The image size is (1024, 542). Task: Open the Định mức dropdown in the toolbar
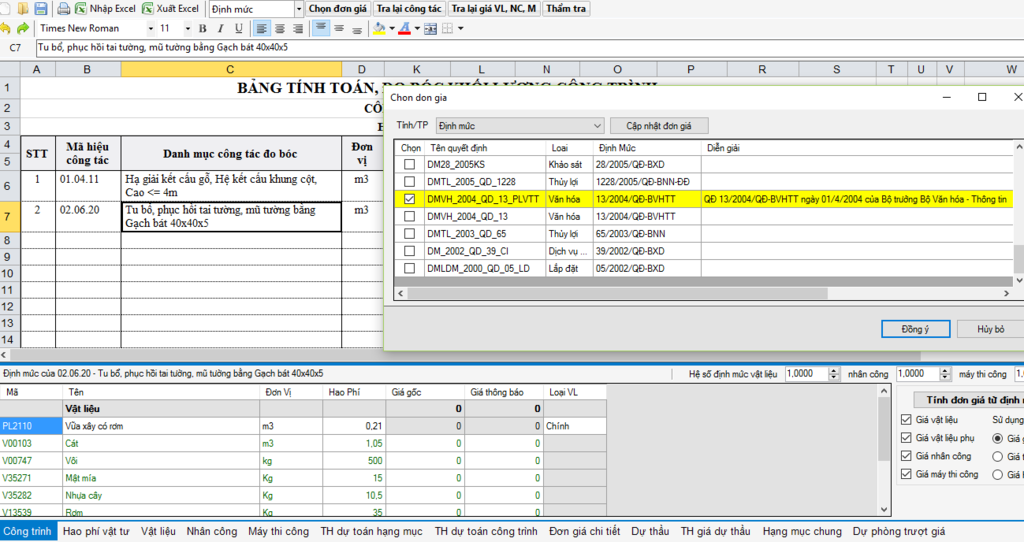[x=299, y=8]
